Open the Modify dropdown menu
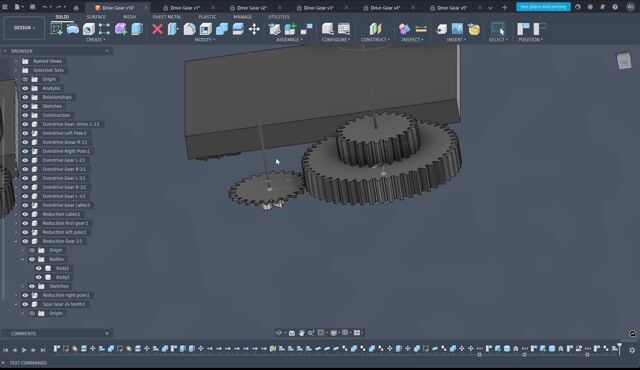The height and width of the screenshot is (370, 640). coord(204,40)
